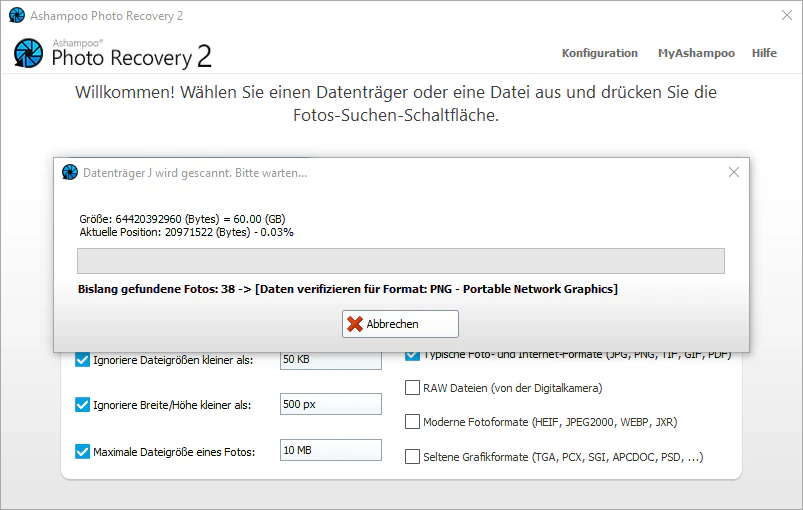The width and height of the screenshot is (803, 510).
Task: Click the aperture icon in scan dialog title
Action: click(70, 173)
